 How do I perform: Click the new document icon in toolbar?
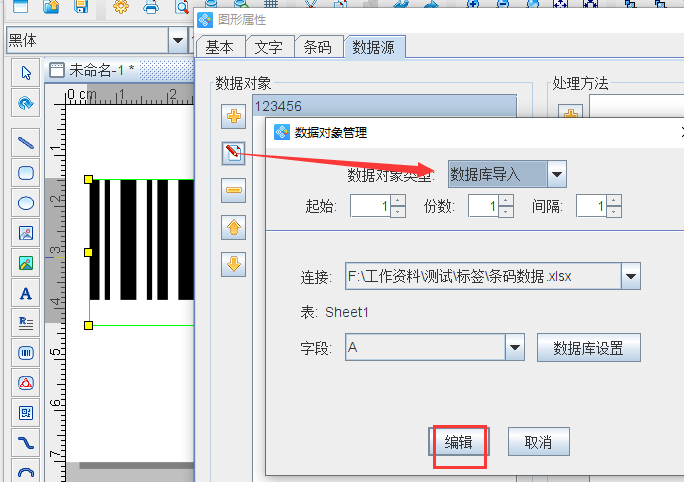(21, 6)
